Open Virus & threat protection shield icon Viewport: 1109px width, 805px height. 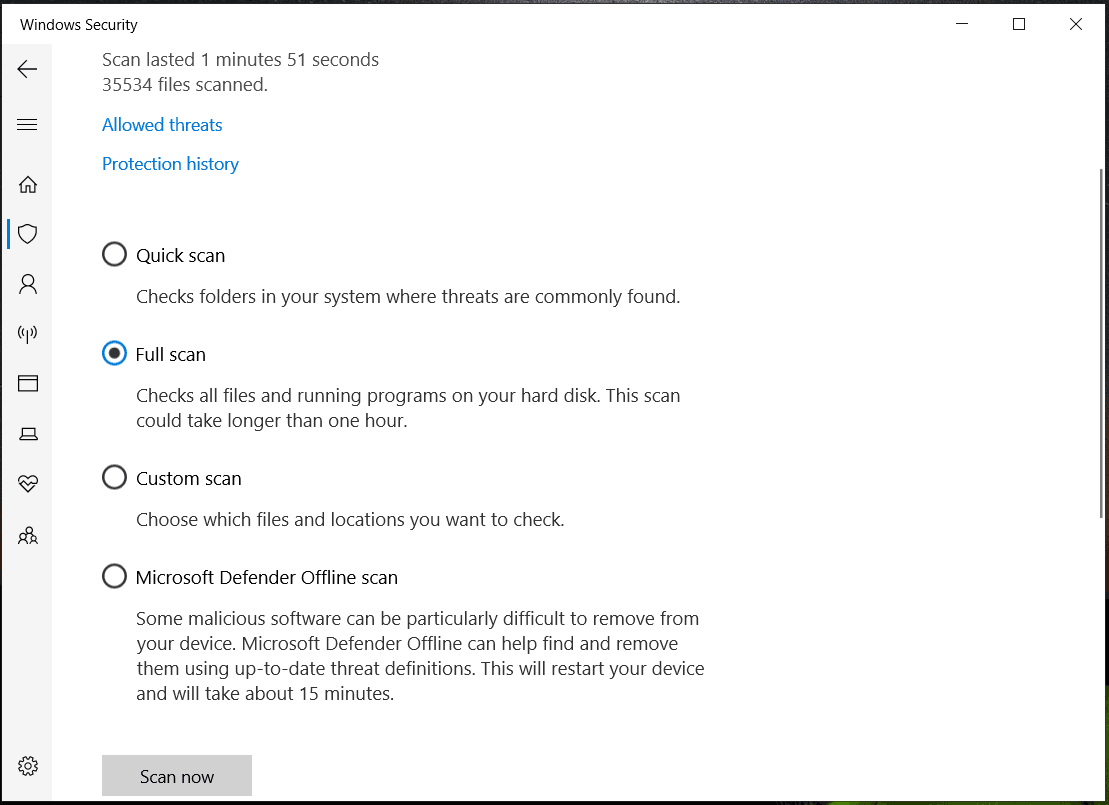pos(28,234)
